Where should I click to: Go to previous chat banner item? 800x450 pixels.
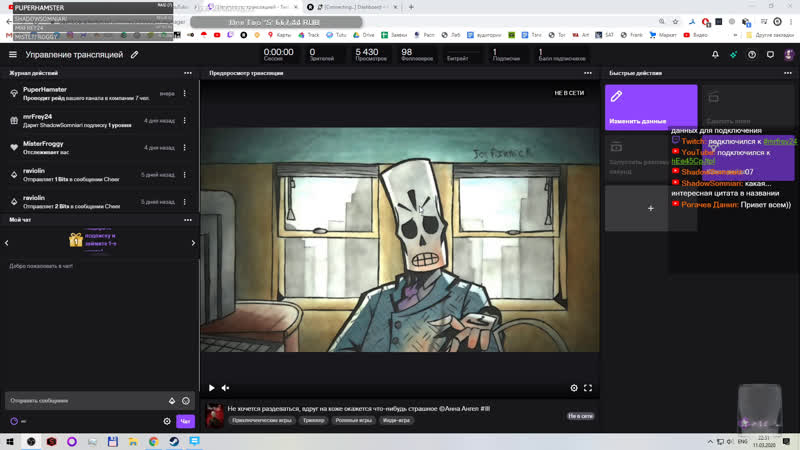point(7,243)
